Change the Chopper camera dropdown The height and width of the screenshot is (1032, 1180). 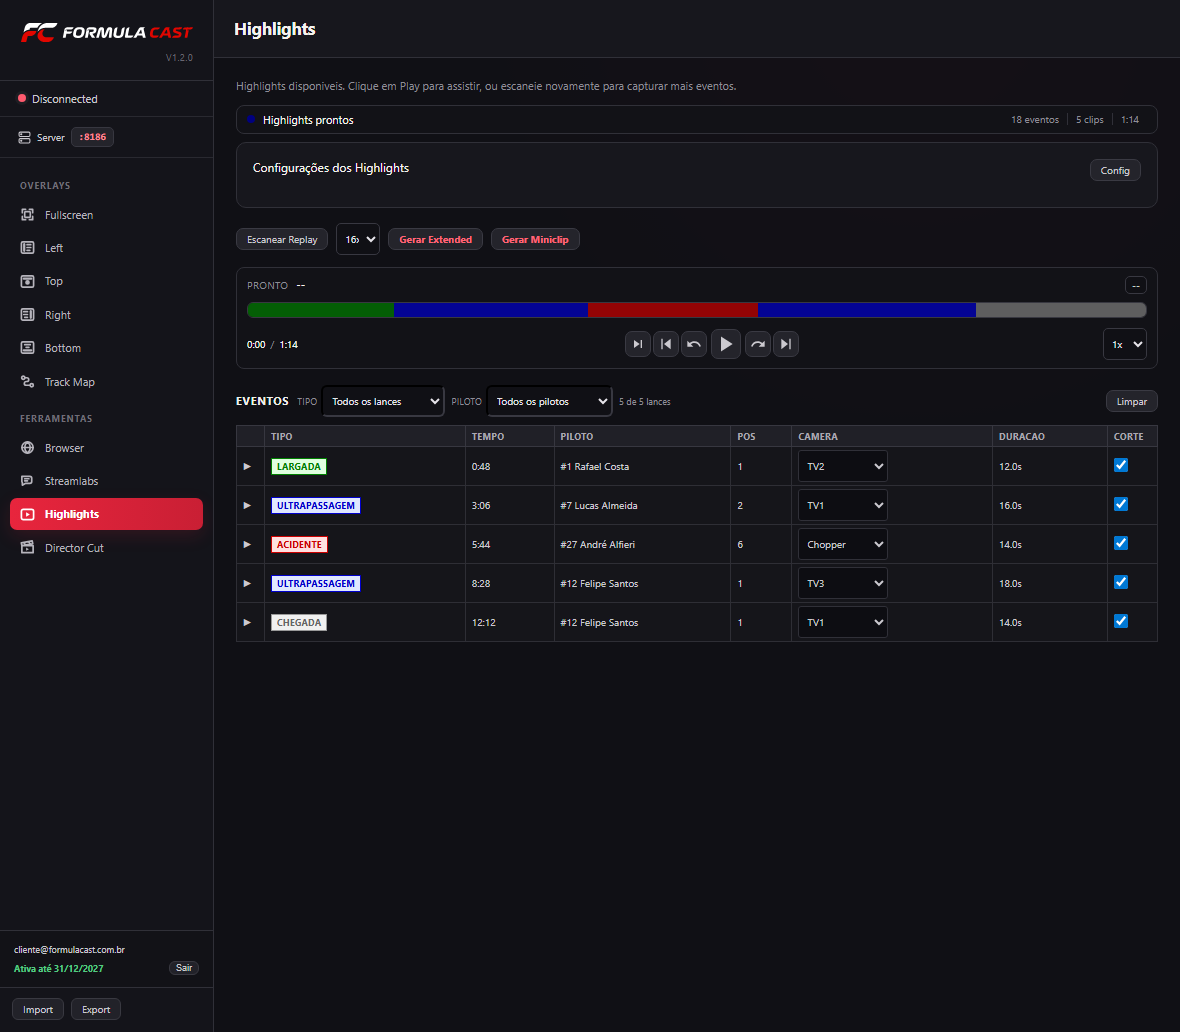point(842,544)
